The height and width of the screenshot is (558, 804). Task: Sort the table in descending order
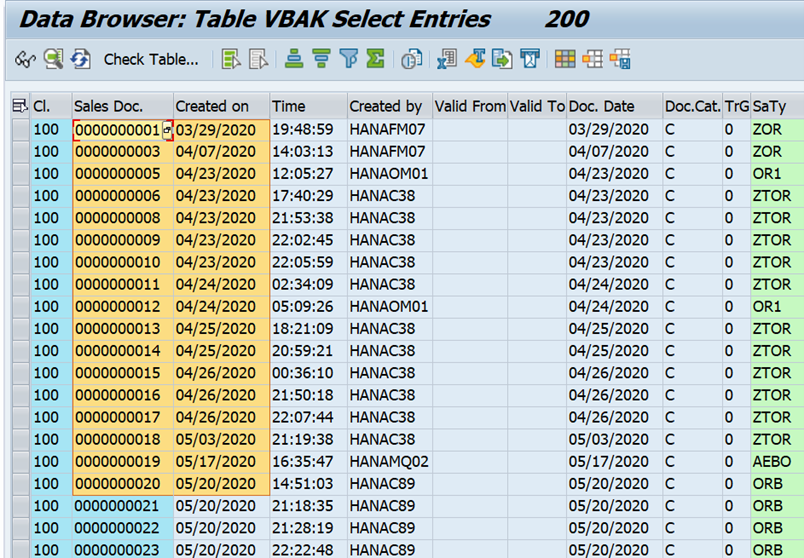point(321,60)
